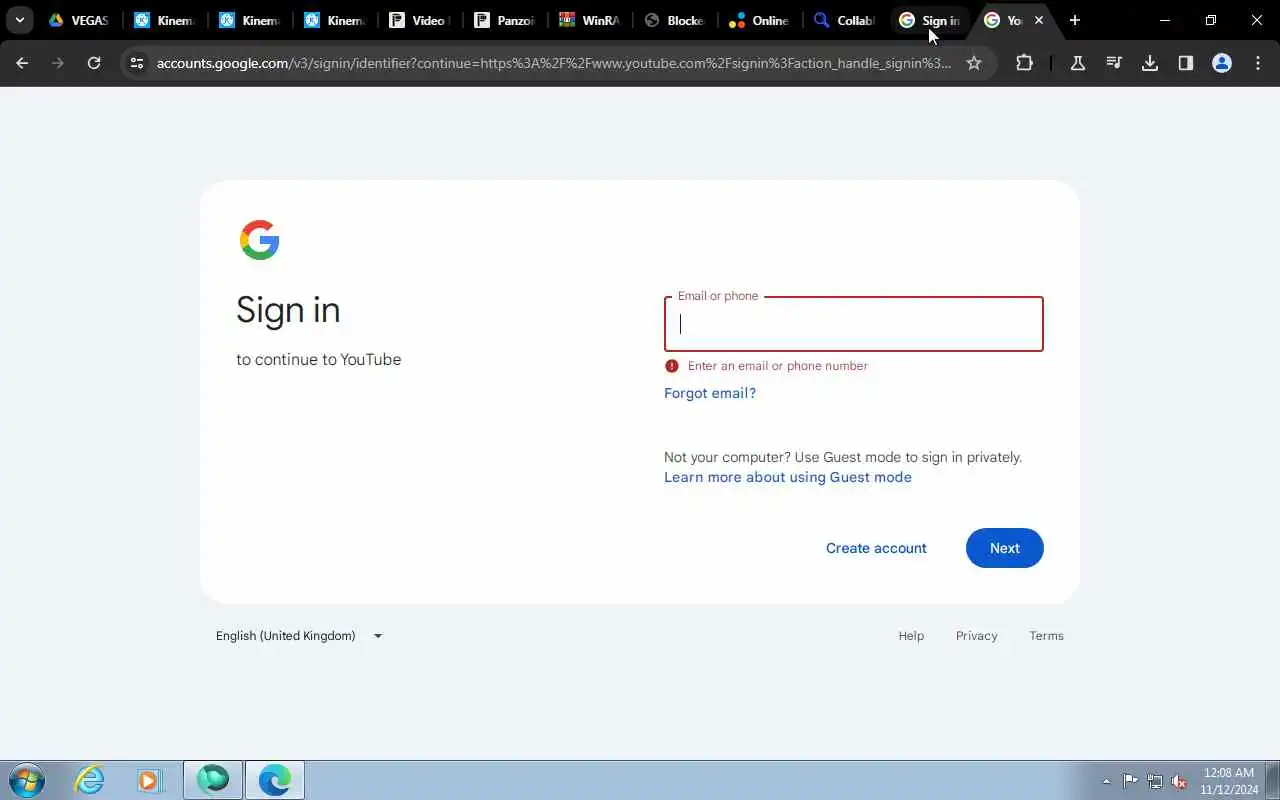This screenshot has width=1280, height=800.
Task: Open the network tray icon
Action: point(1155,781)
